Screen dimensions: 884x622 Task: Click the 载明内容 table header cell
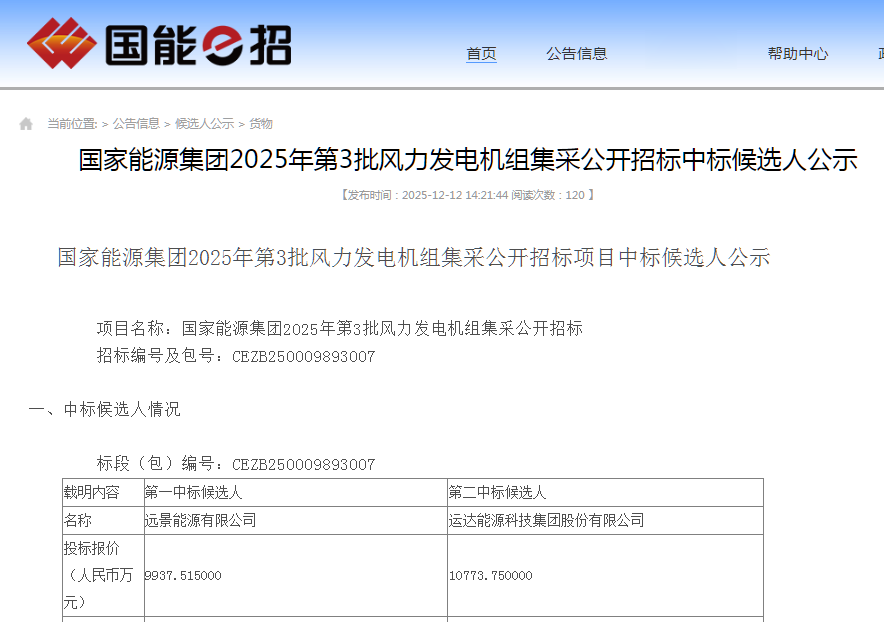tap(103, 492)
